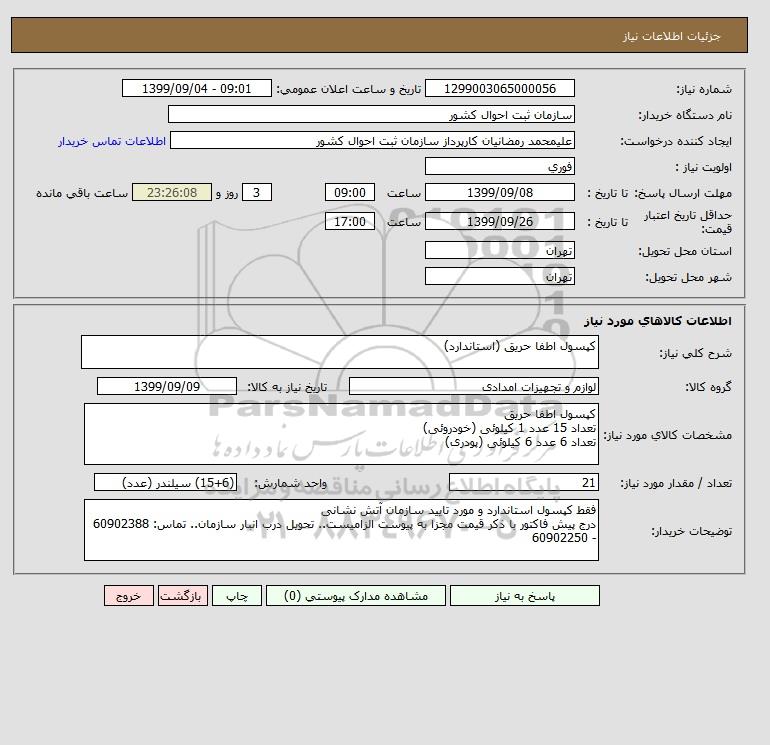Click 'اطلاعات کالاهای مورد نیاز' section heading
The width and height of the screenshot is (770, 745).
(658, 321)
